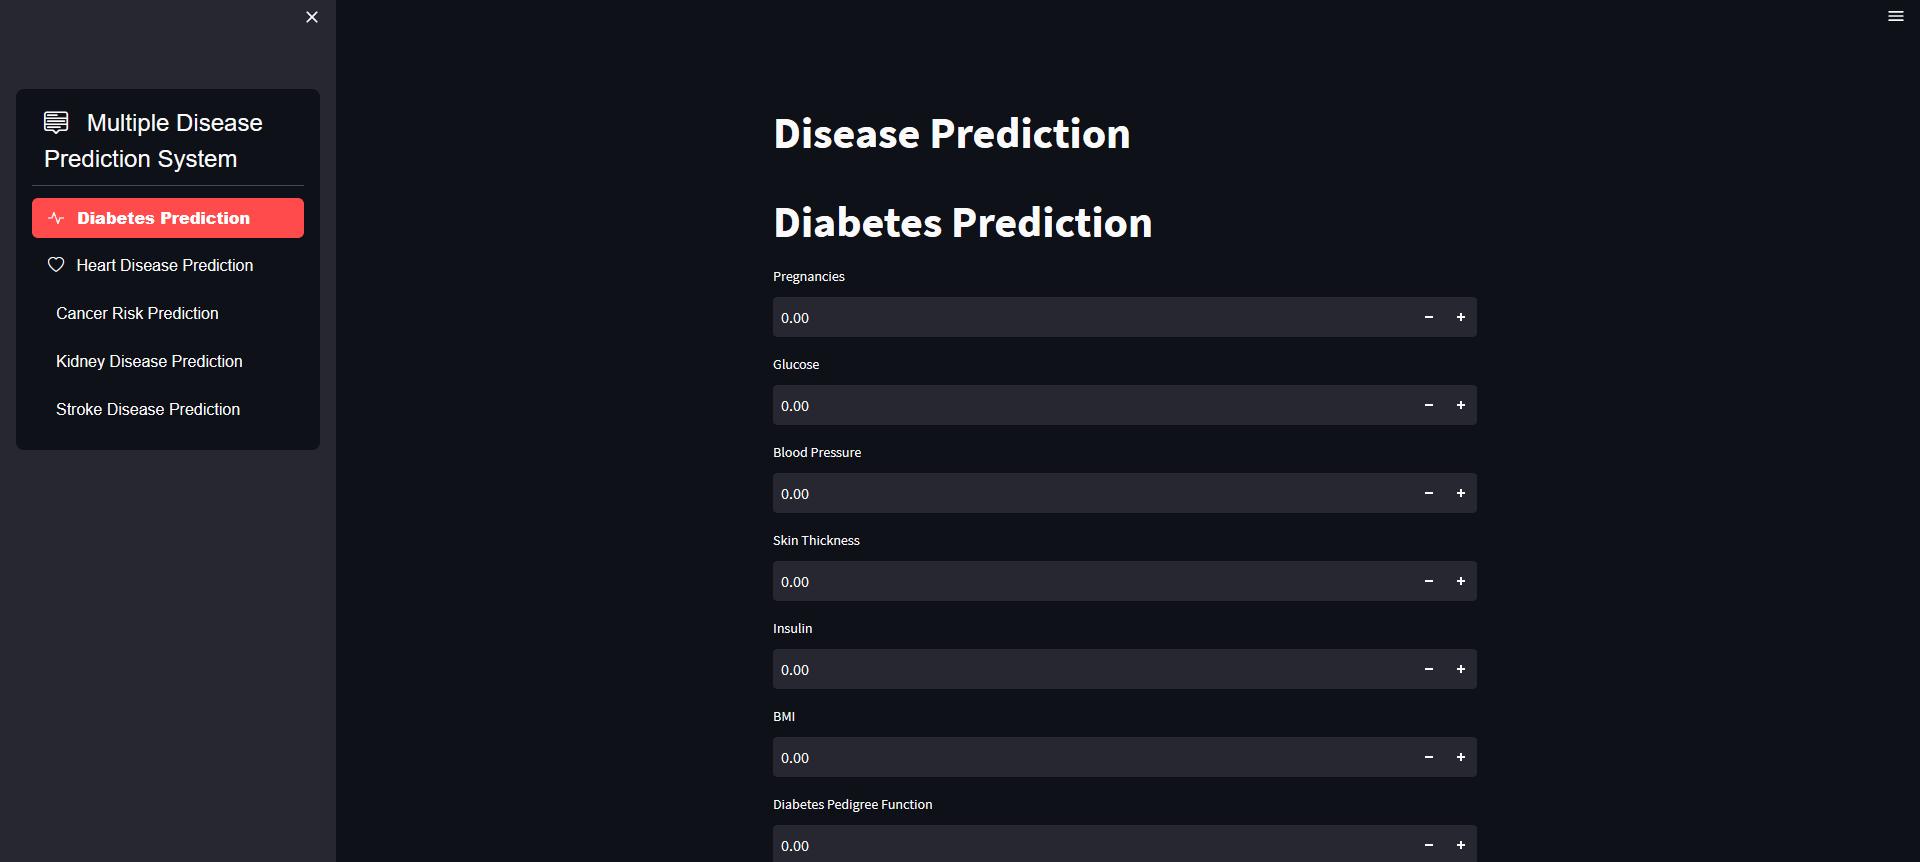Image resolution: width=1920 pixels, height=862 pixels.
Task: Focus the BMI number input
Action: [x=1090, y=757]
